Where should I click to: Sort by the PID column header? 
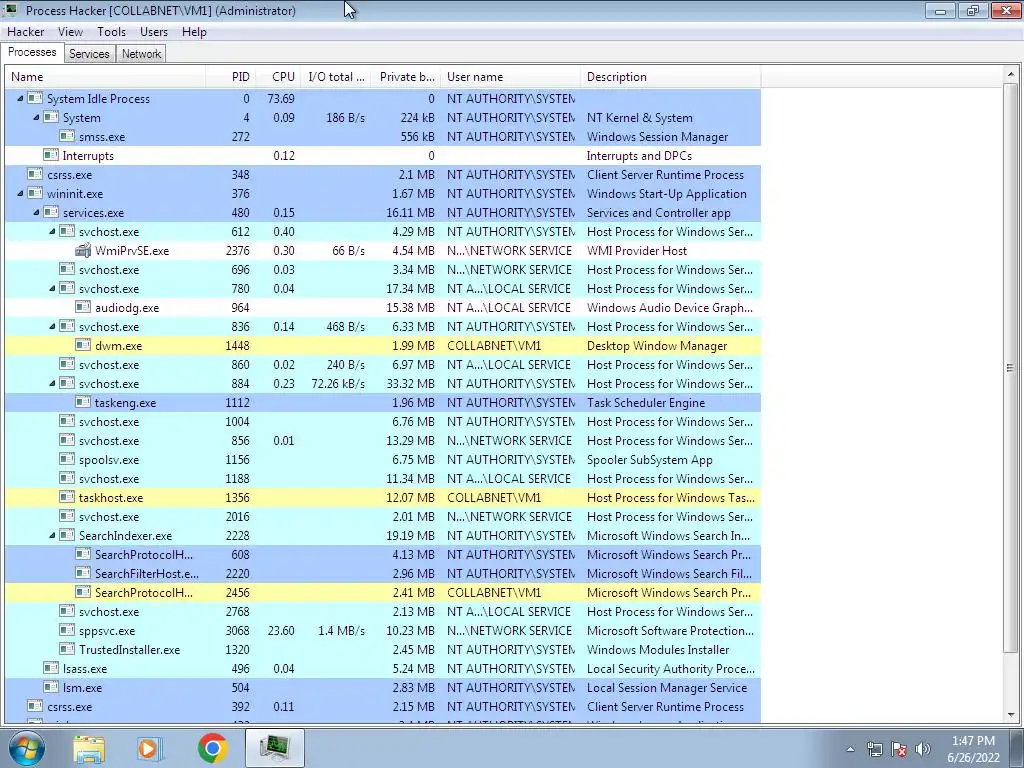coord(231,77)
